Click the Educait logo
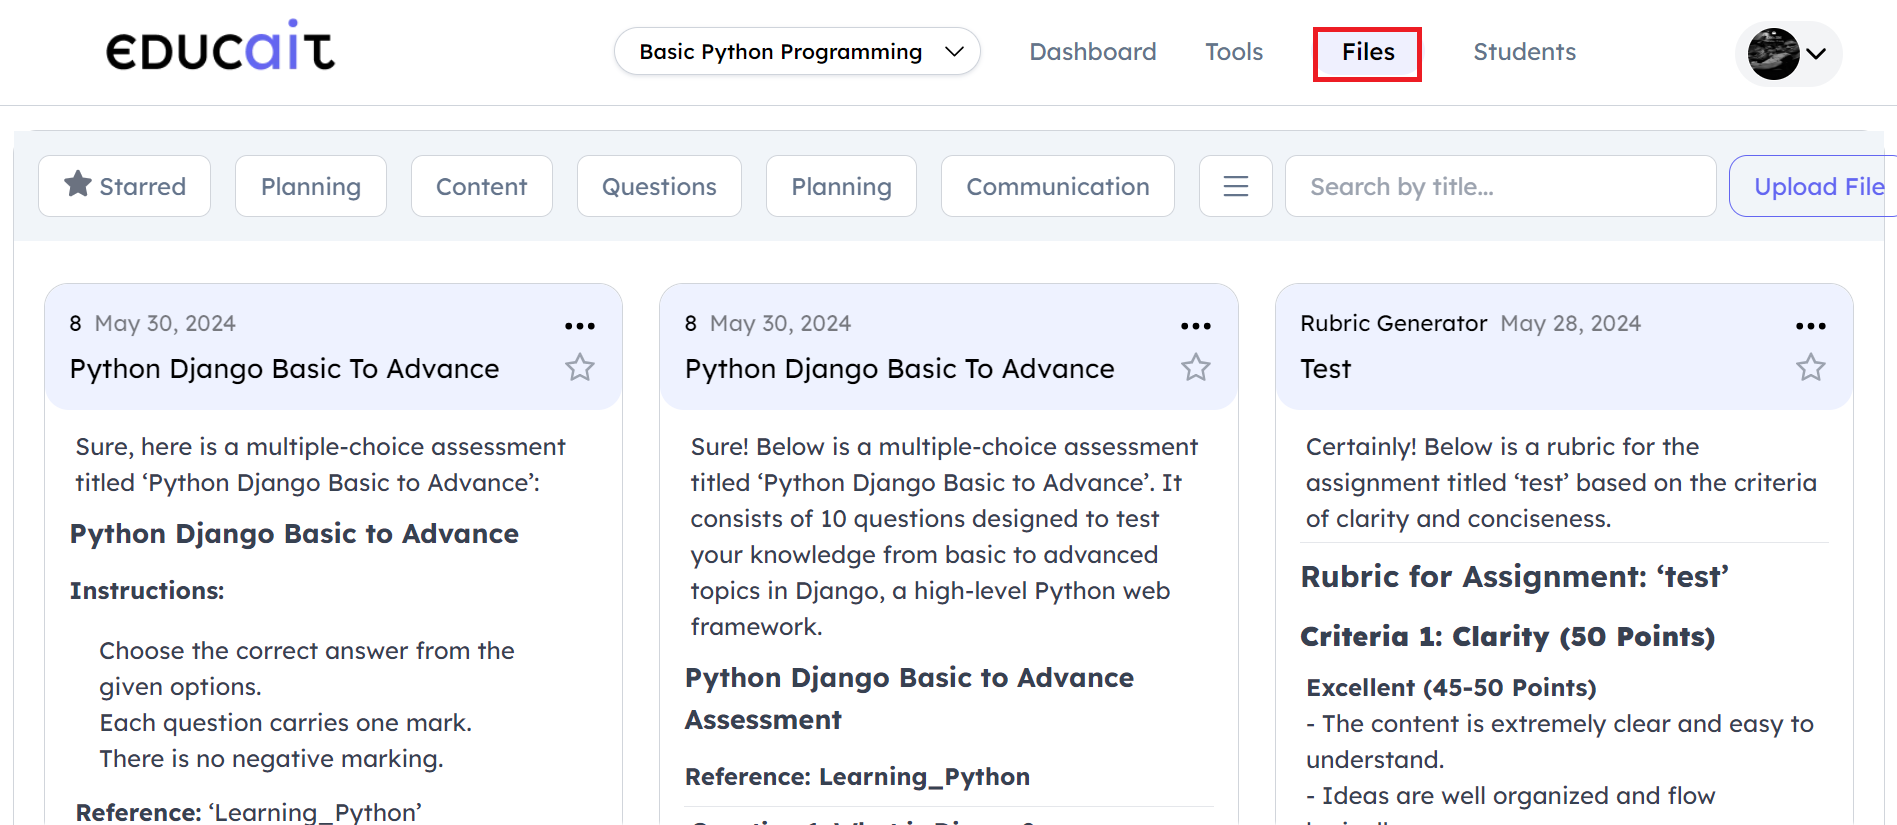1897x825 pixels. 220,48
